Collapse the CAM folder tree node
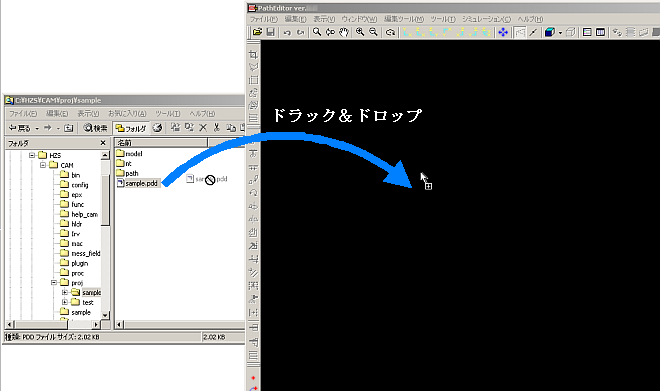Image resolution: width=660 pixels, height=391 pixels. (x=43, y=165)
